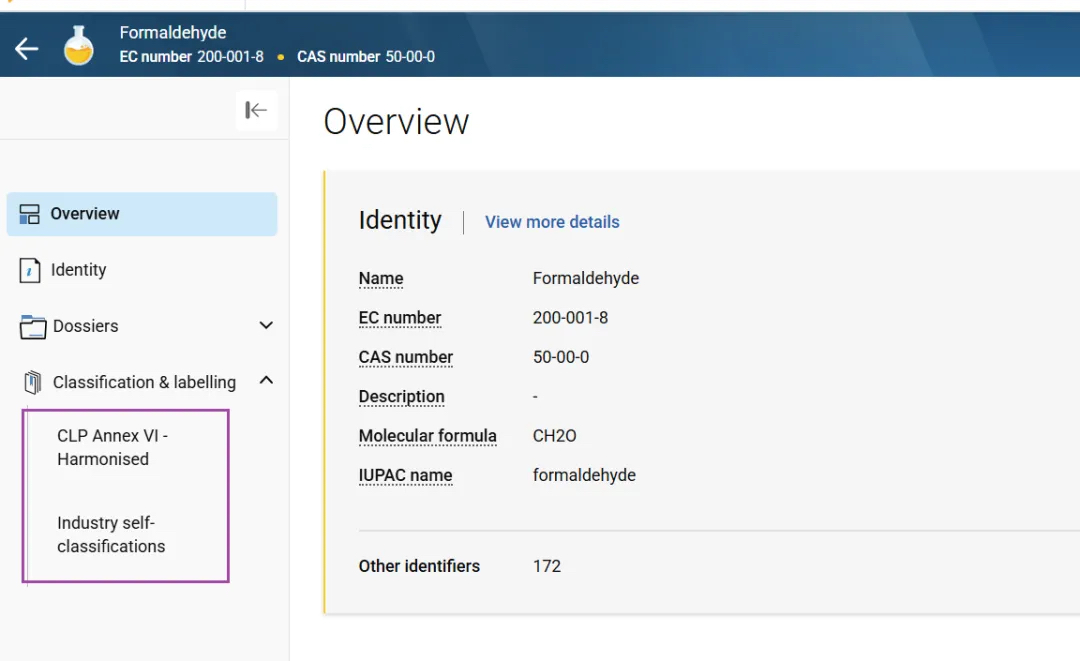Select Overview in the side menu
The width and height of the screenshot is (1080, 661).
tap(142, 214)
